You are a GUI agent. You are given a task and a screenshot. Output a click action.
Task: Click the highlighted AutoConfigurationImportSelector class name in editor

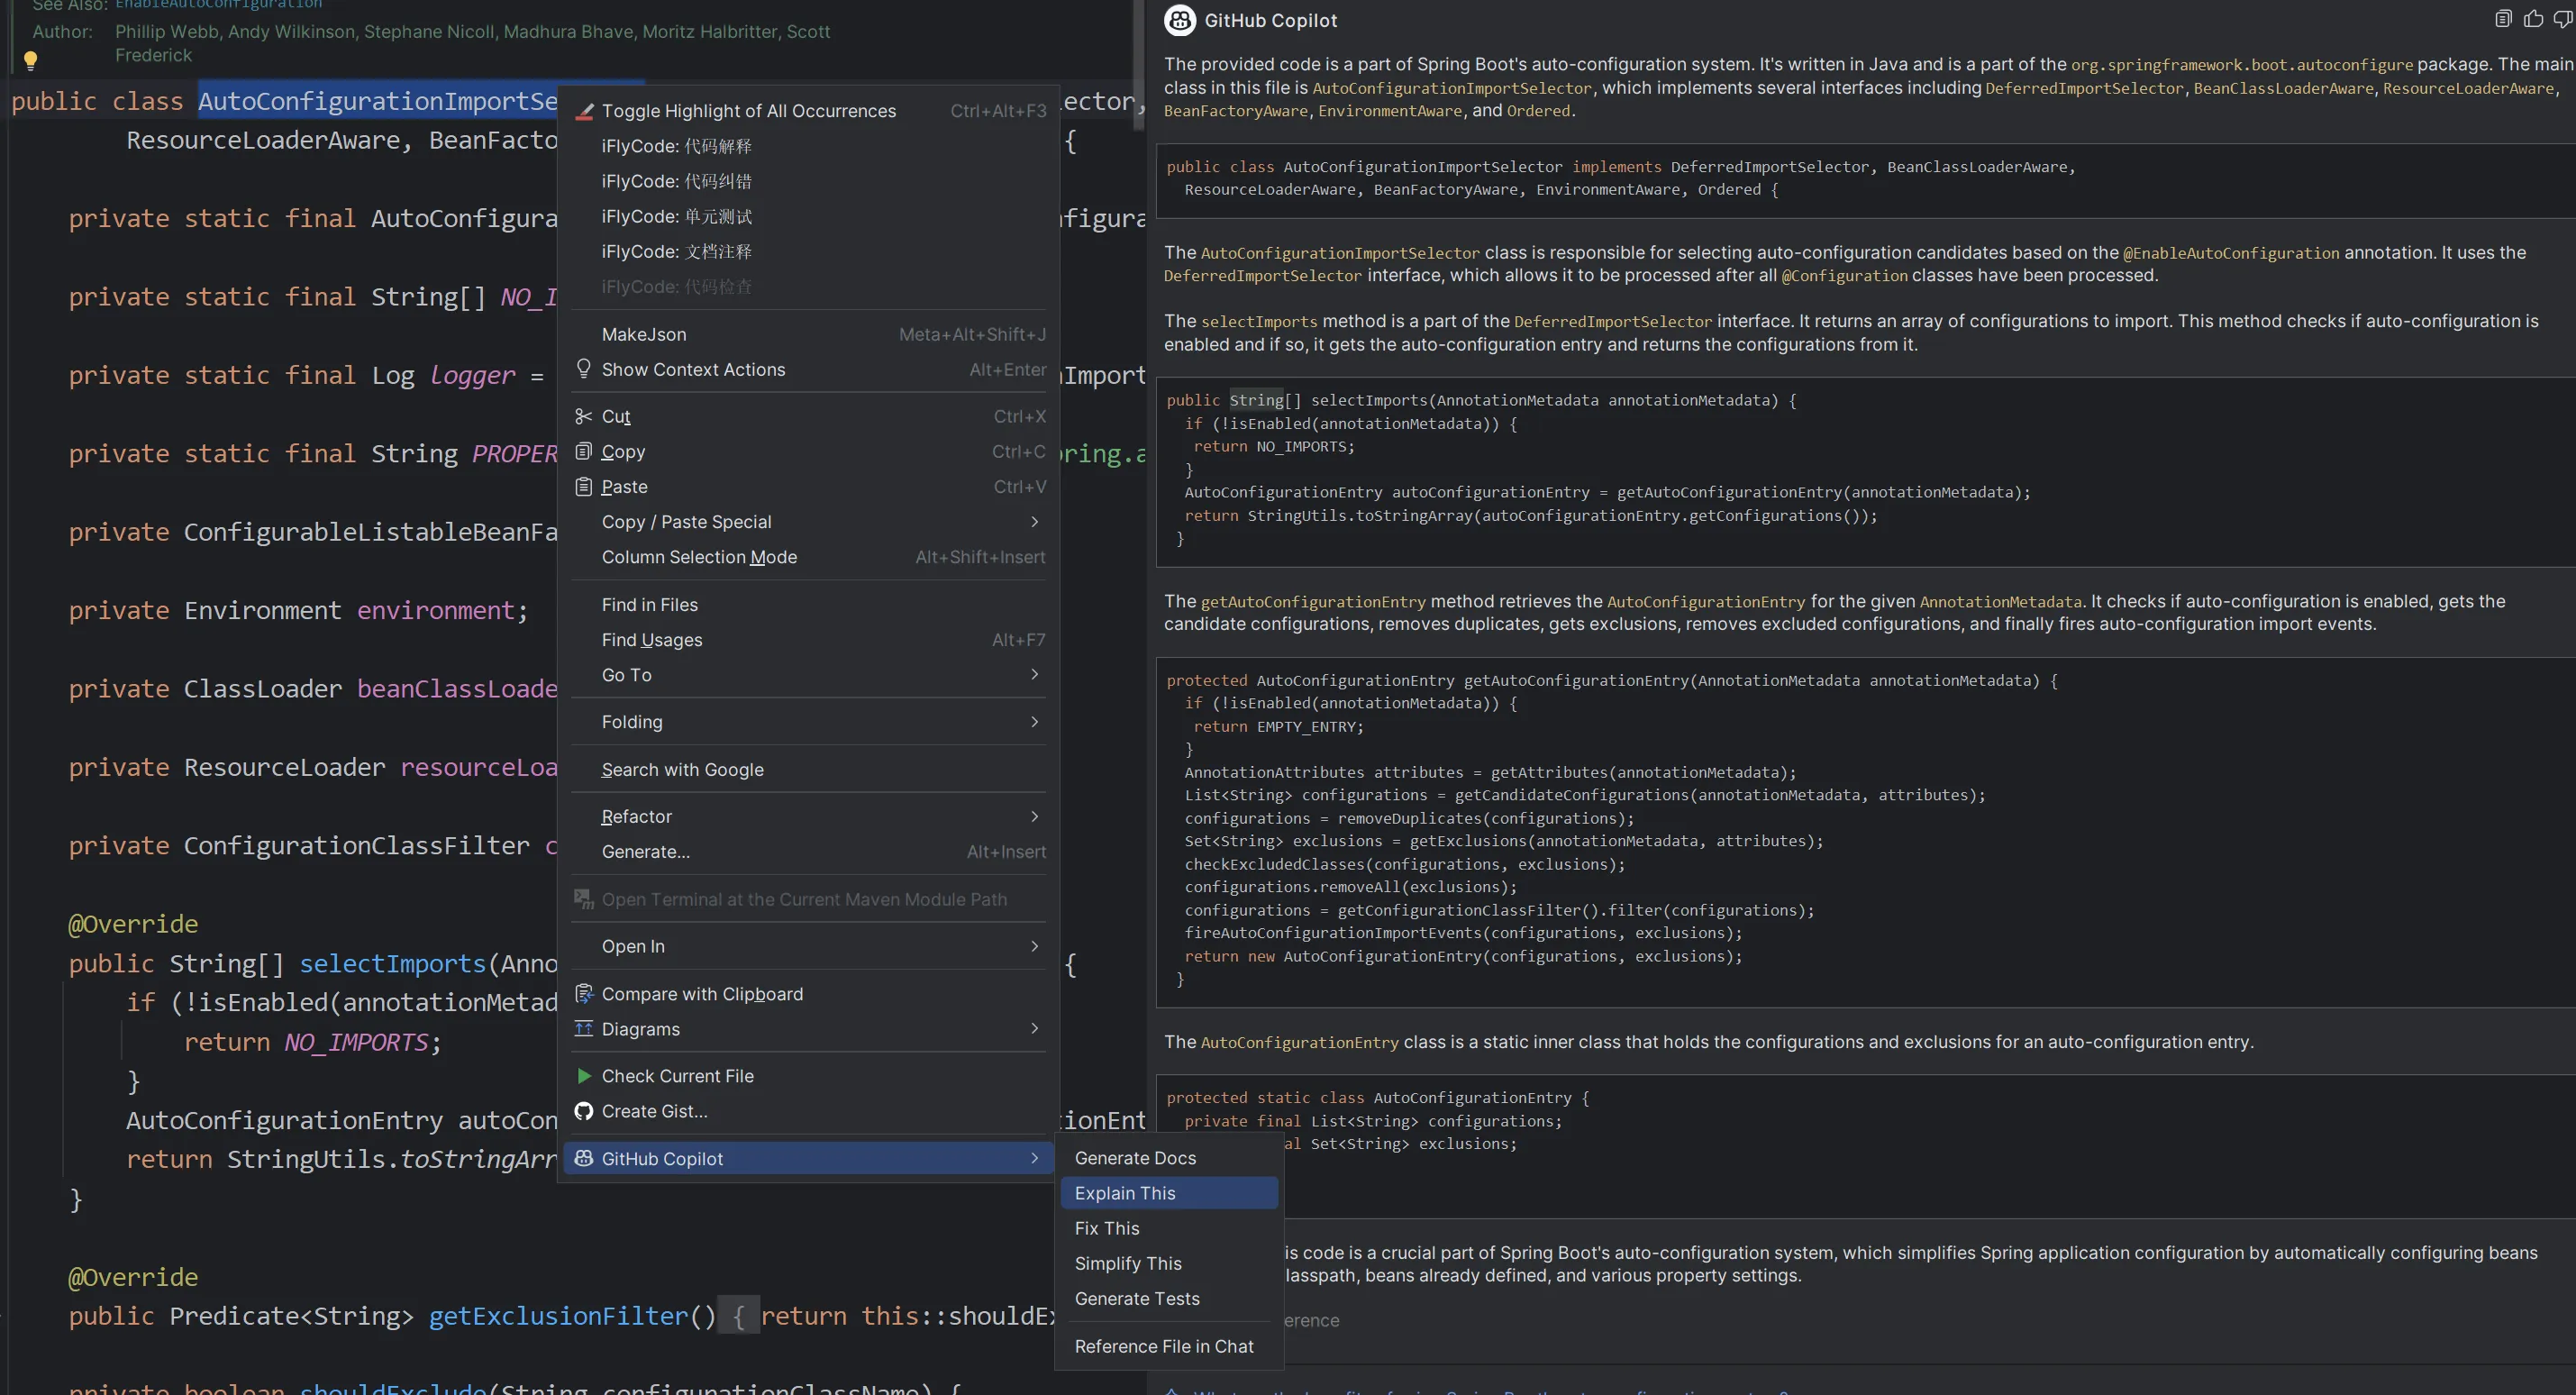coord(378,101)
